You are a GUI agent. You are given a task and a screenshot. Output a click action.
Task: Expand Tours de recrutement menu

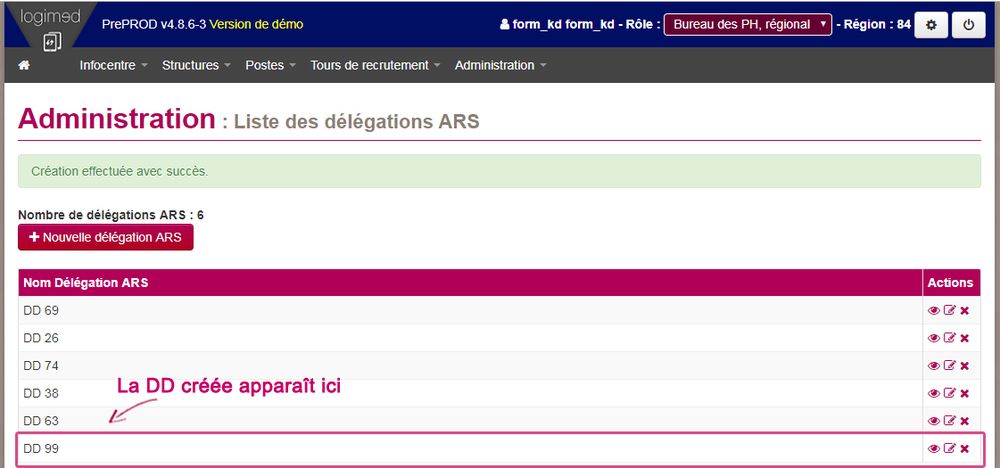coord(375,65)
